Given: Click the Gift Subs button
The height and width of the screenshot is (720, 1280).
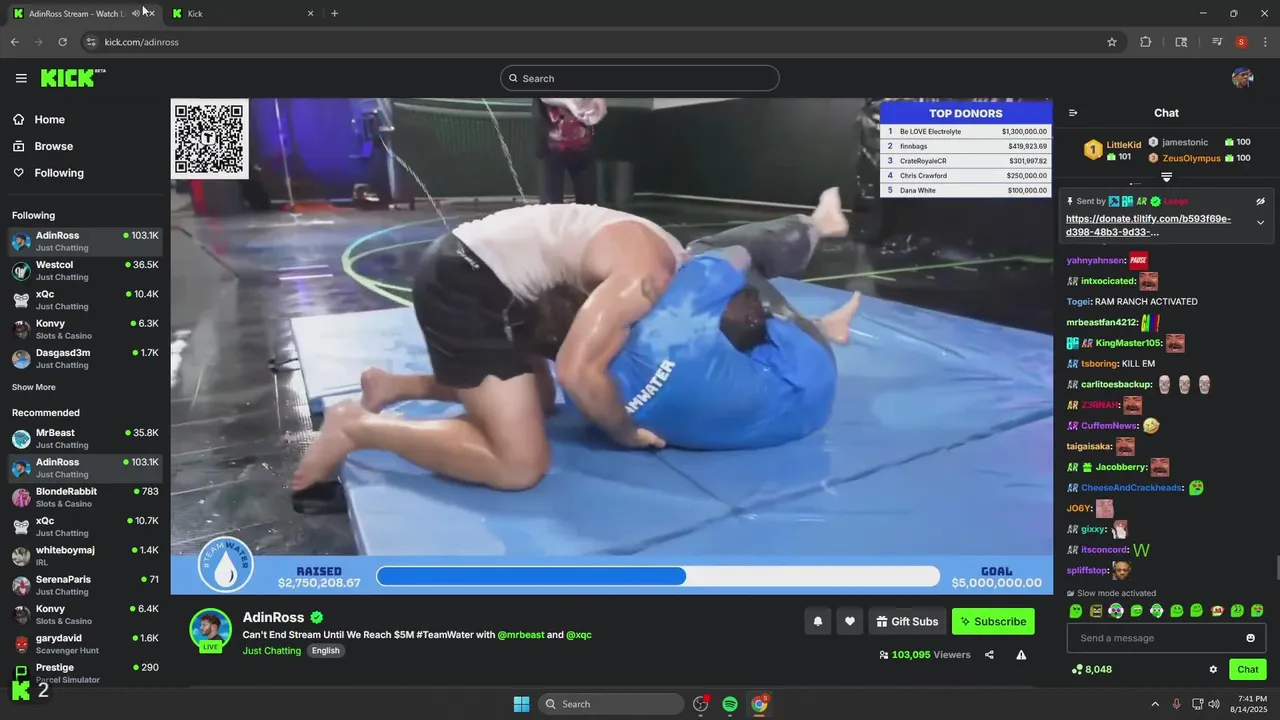Looking at the screenshot, I should (x=907, y=621).
